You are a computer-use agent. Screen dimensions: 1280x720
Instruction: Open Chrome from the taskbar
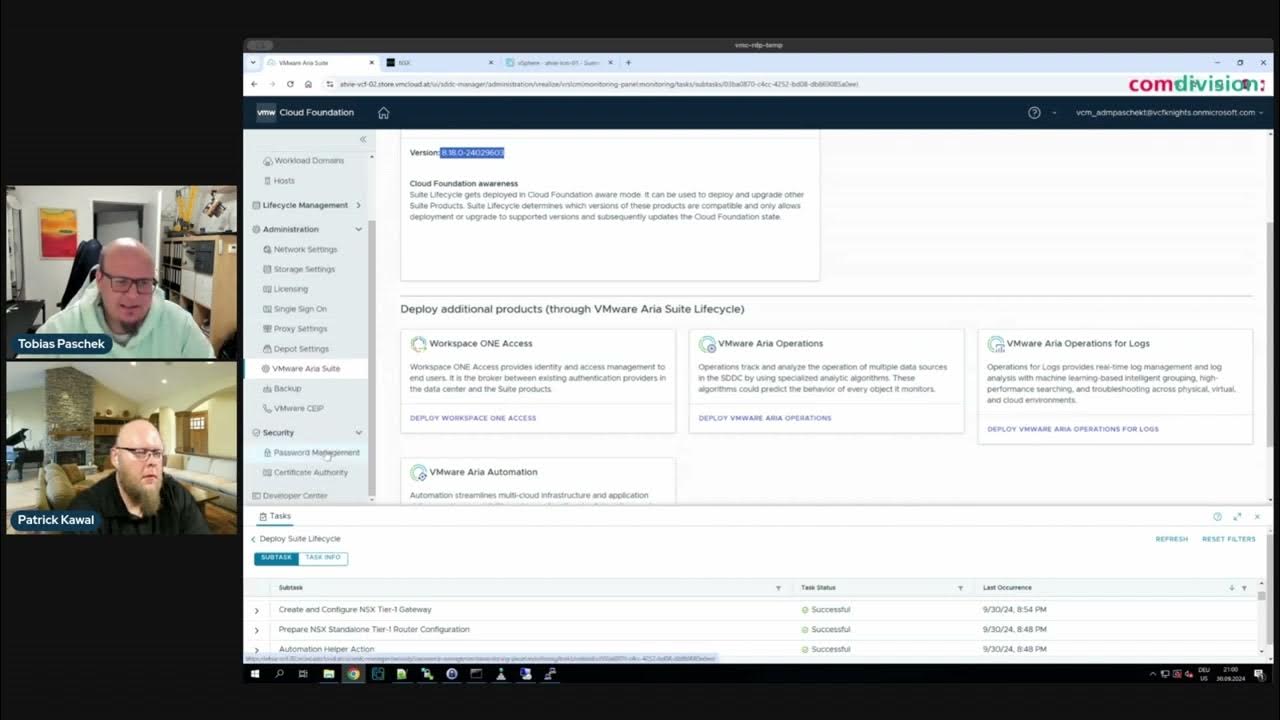tap(353, 674)
